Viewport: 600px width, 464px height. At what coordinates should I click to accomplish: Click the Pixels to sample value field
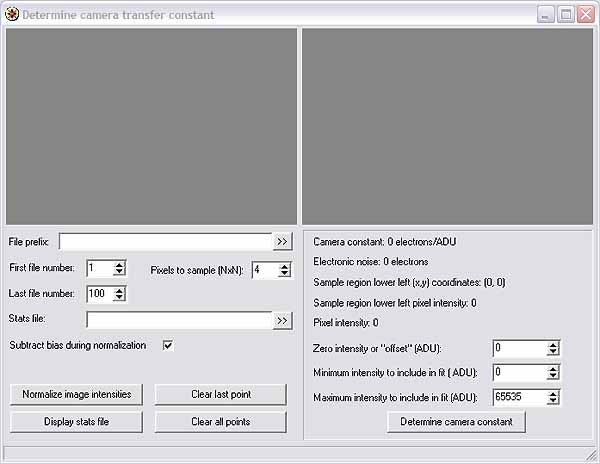(x=266, y=270)
